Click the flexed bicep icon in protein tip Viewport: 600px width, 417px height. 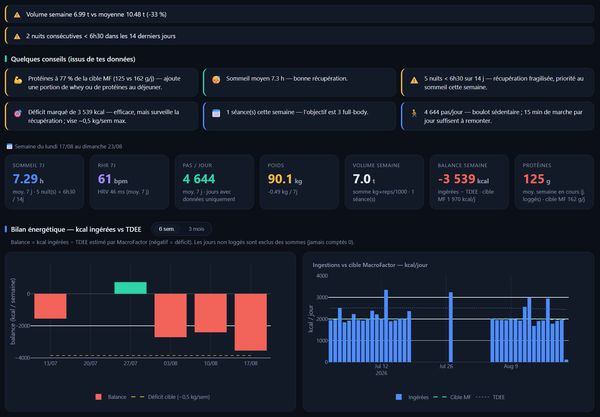click(x=18, y=80)
